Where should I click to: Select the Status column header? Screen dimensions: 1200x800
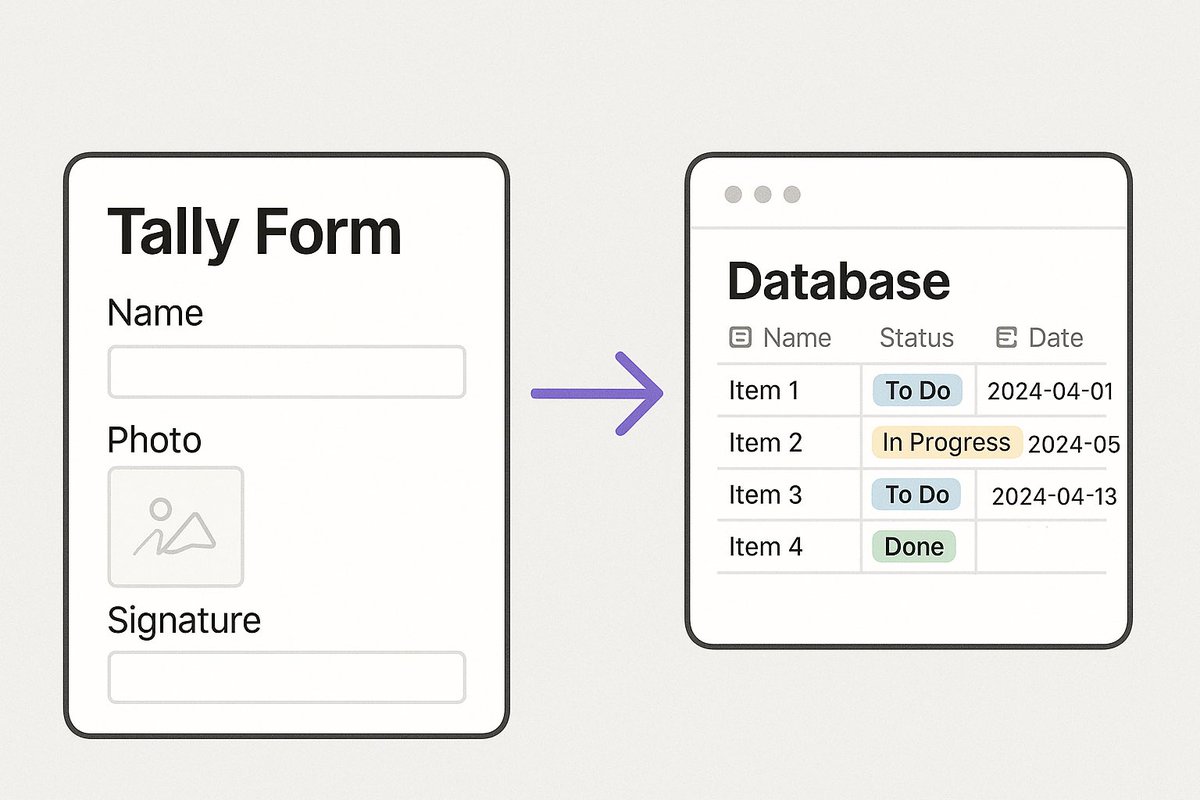(x=917, y=338)
